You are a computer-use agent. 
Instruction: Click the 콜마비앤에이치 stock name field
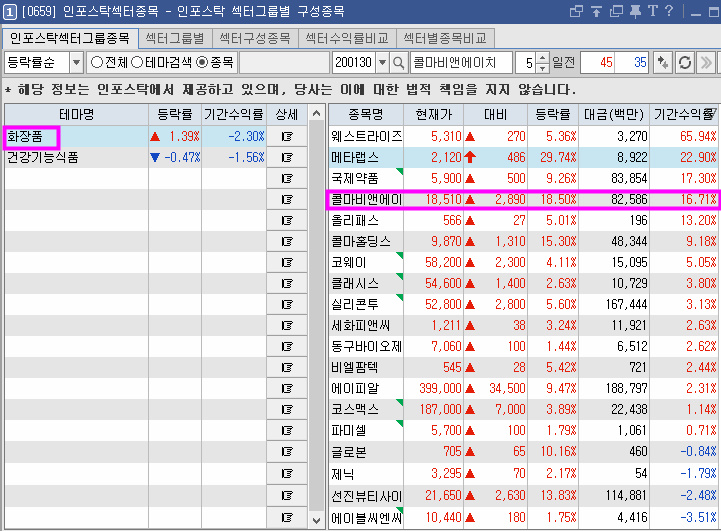(461, 63)
